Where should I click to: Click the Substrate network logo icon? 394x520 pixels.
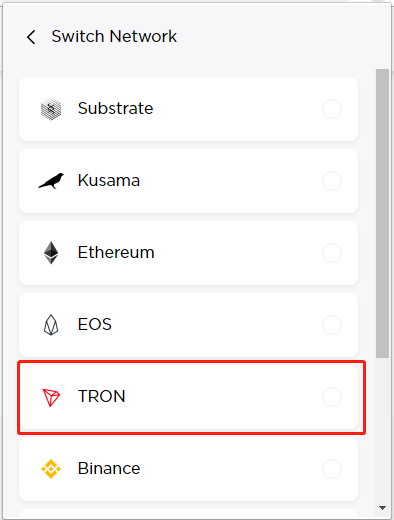click(x=51, y=109)
